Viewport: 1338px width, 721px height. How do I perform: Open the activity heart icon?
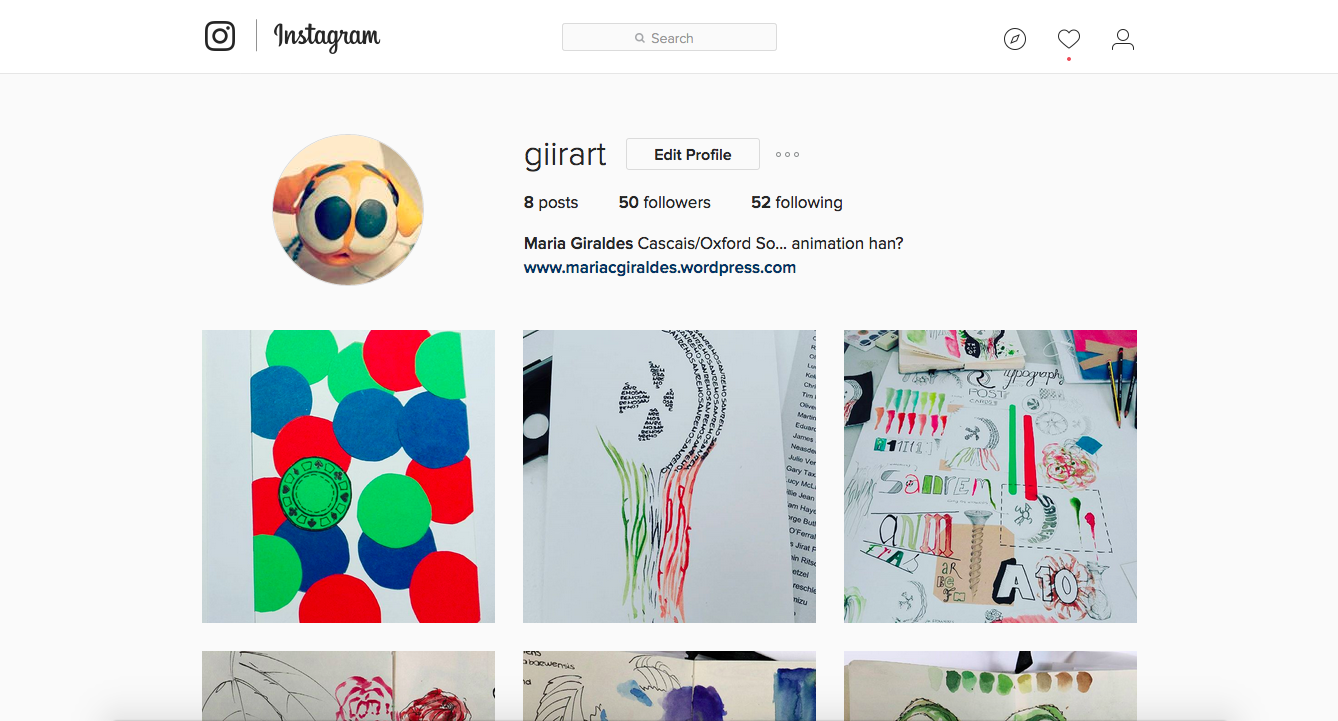pyautogui.click(x=1069, y=39)
